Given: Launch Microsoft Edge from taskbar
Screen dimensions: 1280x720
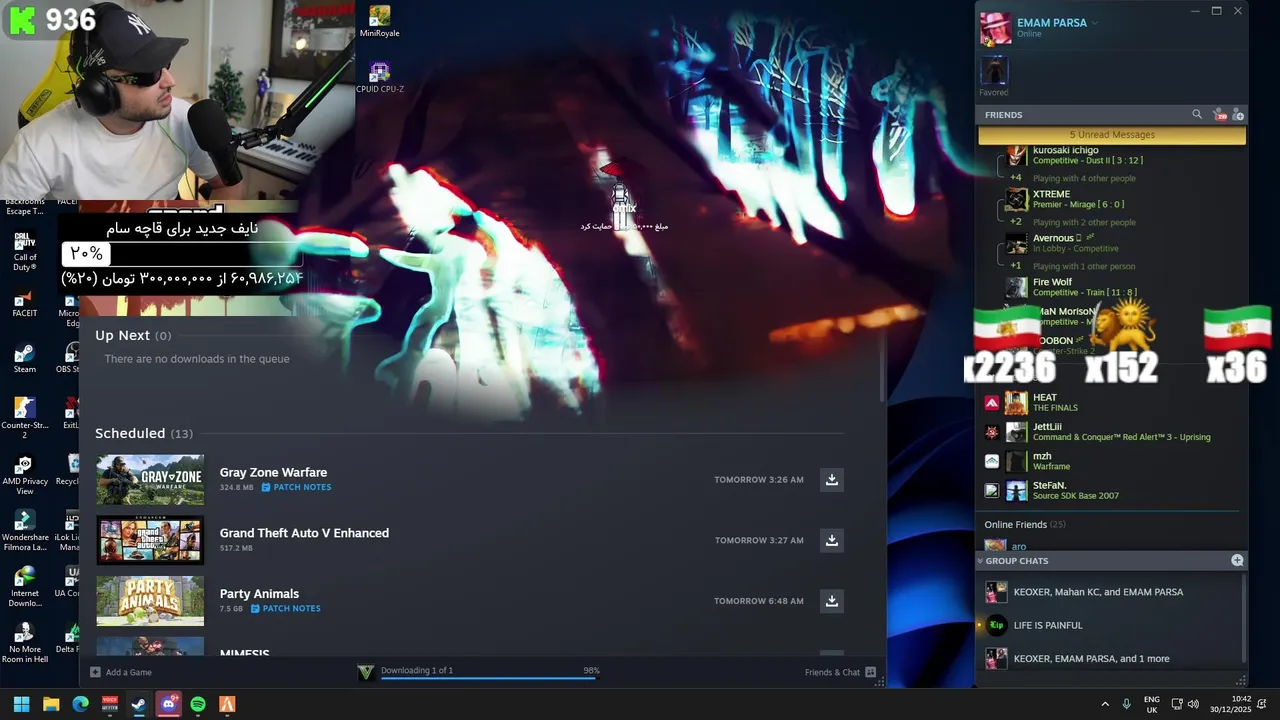Looking at the screenshot, I should pos(80,704).
